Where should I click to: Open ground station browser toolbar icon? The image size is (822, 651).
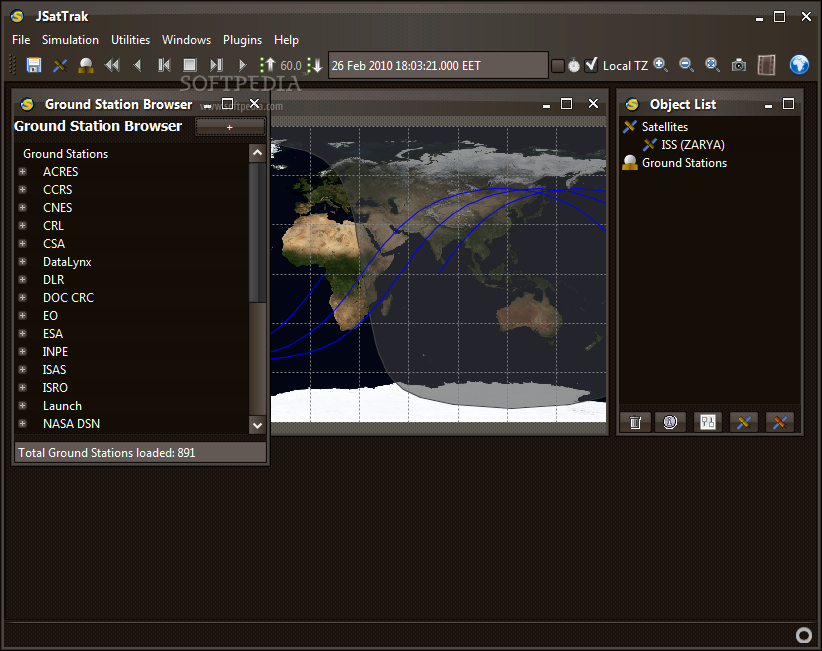tap(85, 65)
